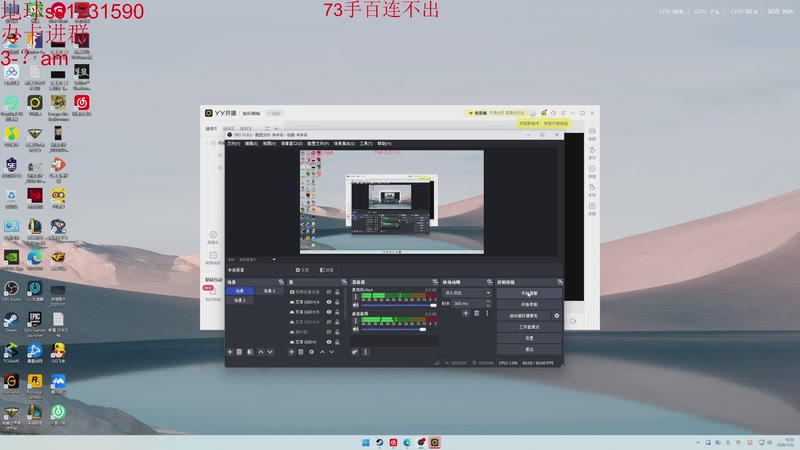The width and height of the screenshot is (800, 450).
Task: Remove the transition with the trash icon
Action: click(x=477, y=313)
